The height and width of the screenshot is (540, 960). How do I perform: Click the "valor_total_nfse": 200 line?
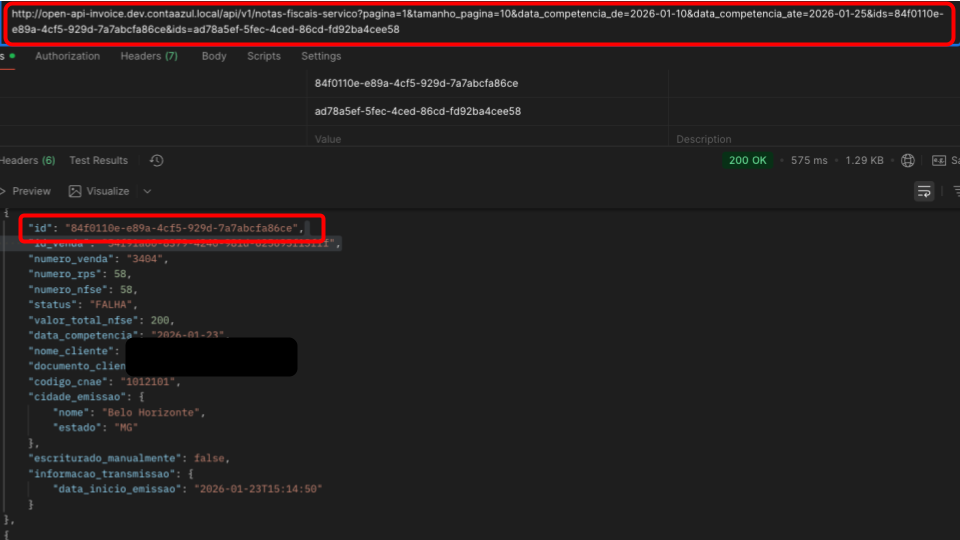[x=101, y=320]
